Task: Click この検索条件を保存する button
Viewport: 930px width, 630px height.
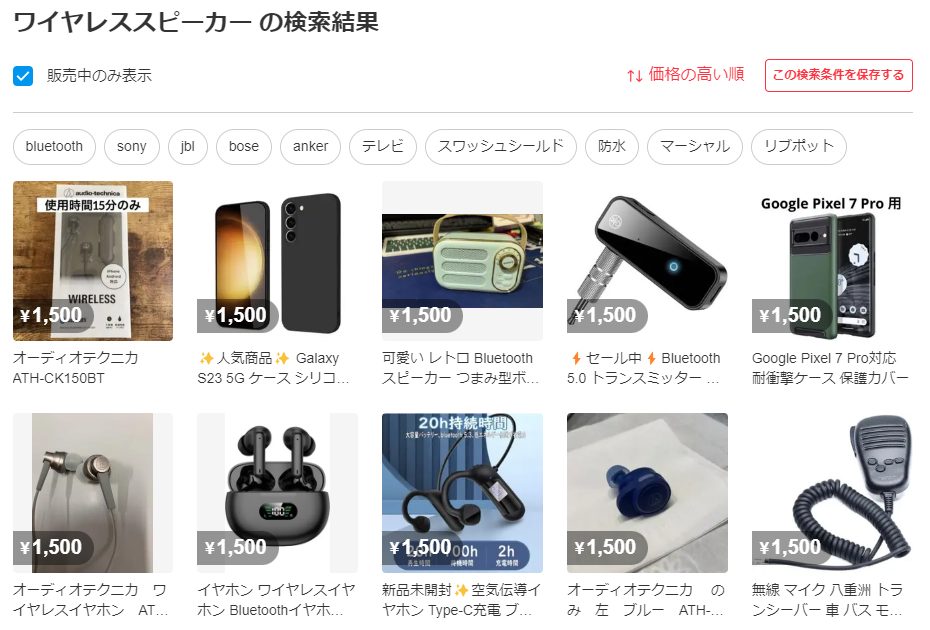Action: click(x=838, y=75)
